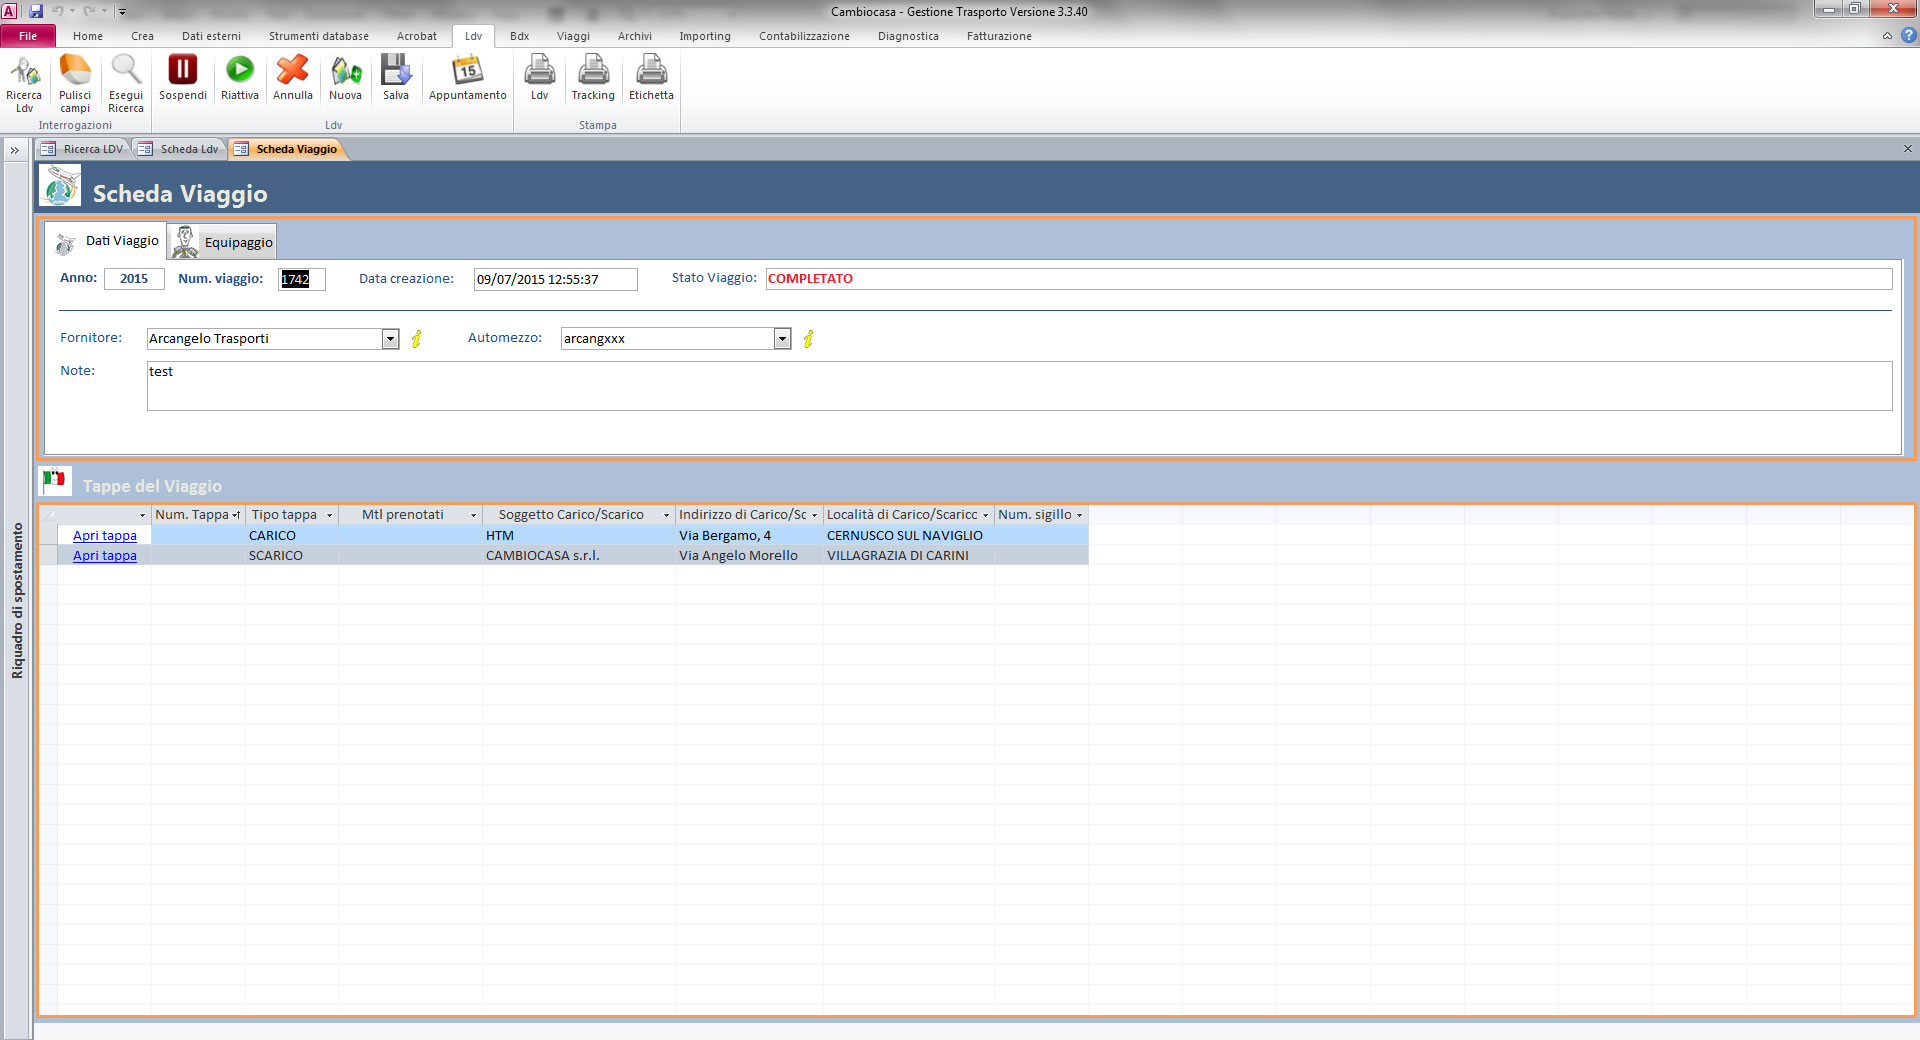Screen dimensions: 1920x1040
Task: Open the Tipo tappa column filter arrow
Action: pyautogui.click(x=329, y=515)
